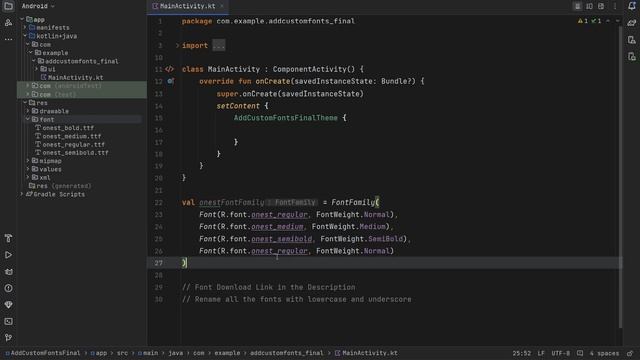Close the MainActivity.kt tab
The width and height of the screenshot is (640, 360).
tap(222, 6)
